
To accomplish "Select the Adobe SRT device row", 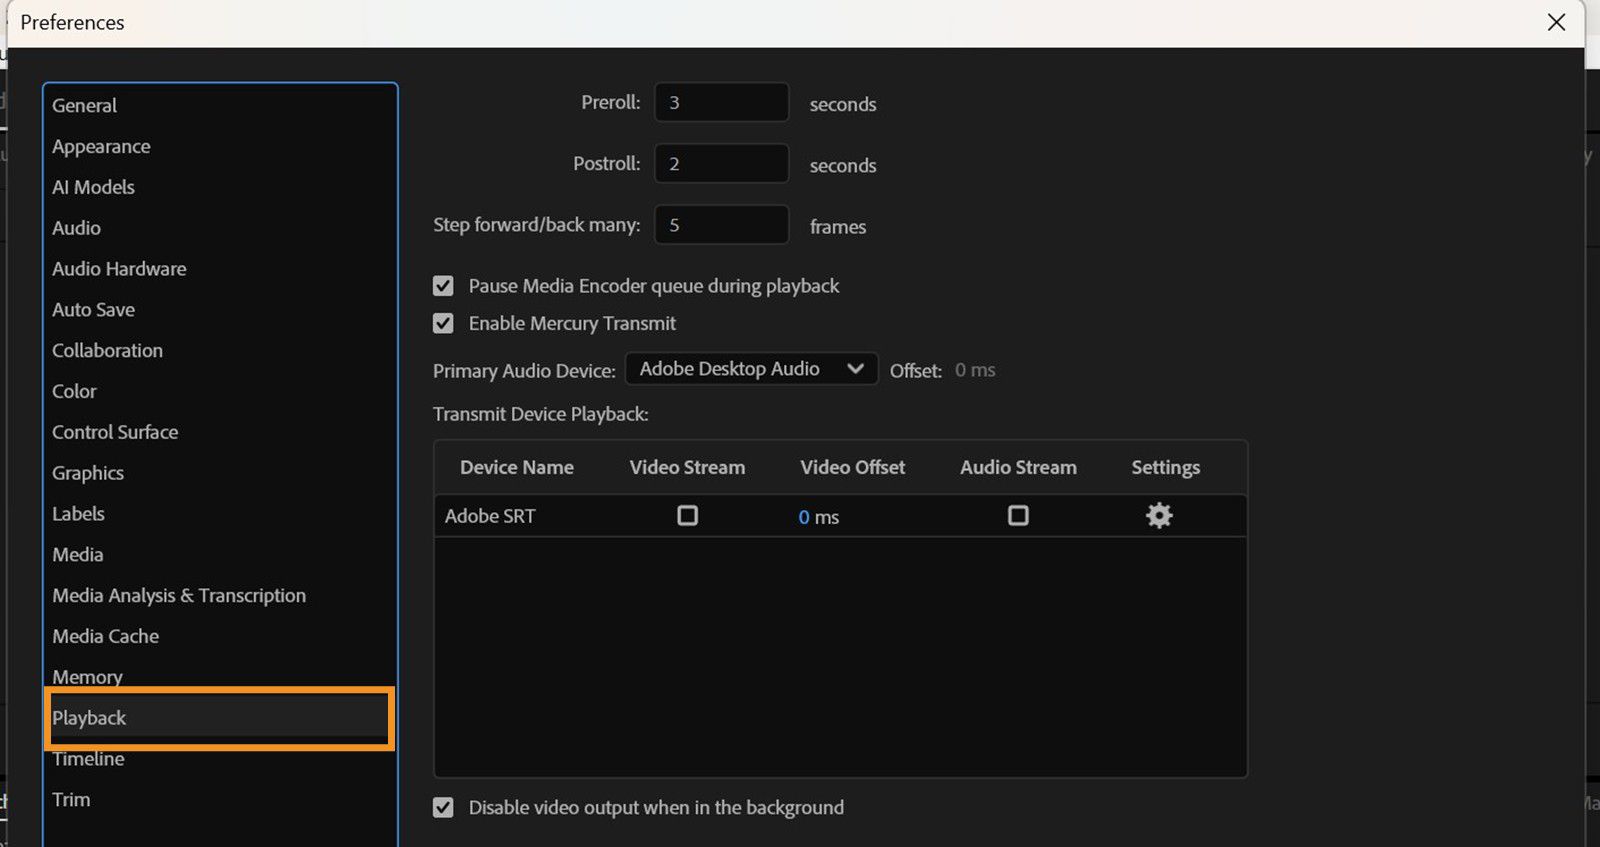I will (x=490, y=517).
